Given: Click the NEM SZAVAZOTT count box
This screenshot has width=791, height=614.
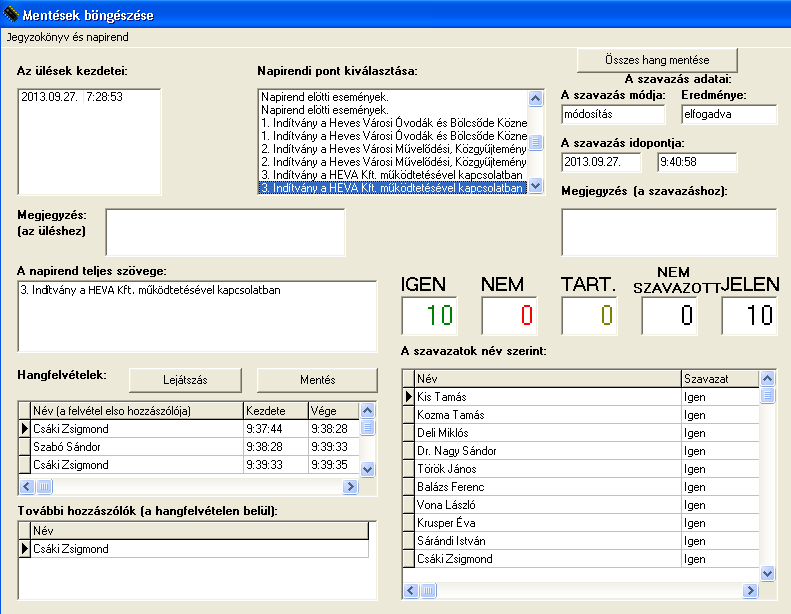Looking at the screenshot, I should tap(669, 316).
